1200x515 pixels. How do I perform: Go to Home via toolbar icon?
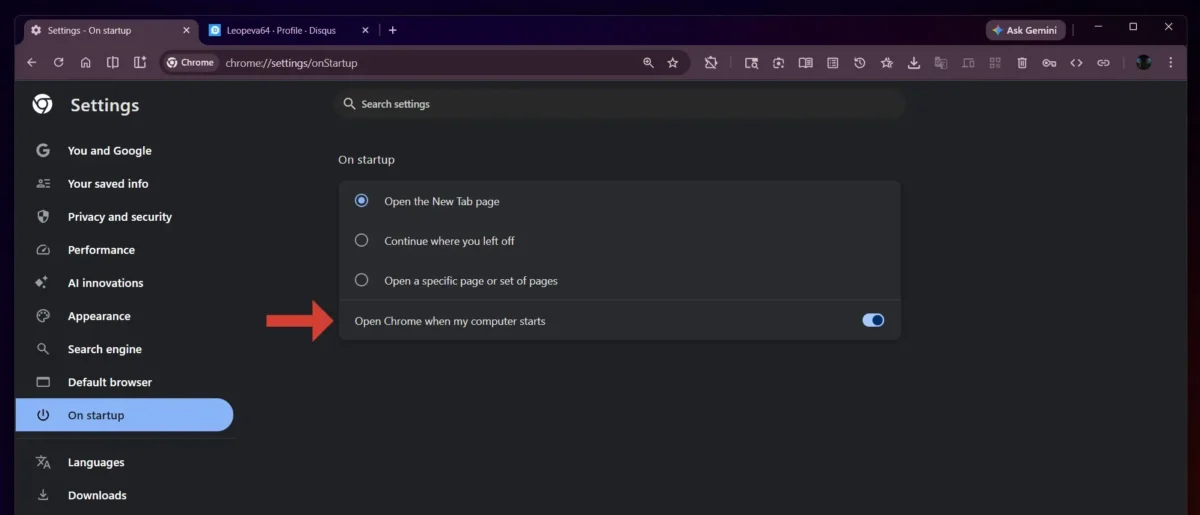(86, 62)
